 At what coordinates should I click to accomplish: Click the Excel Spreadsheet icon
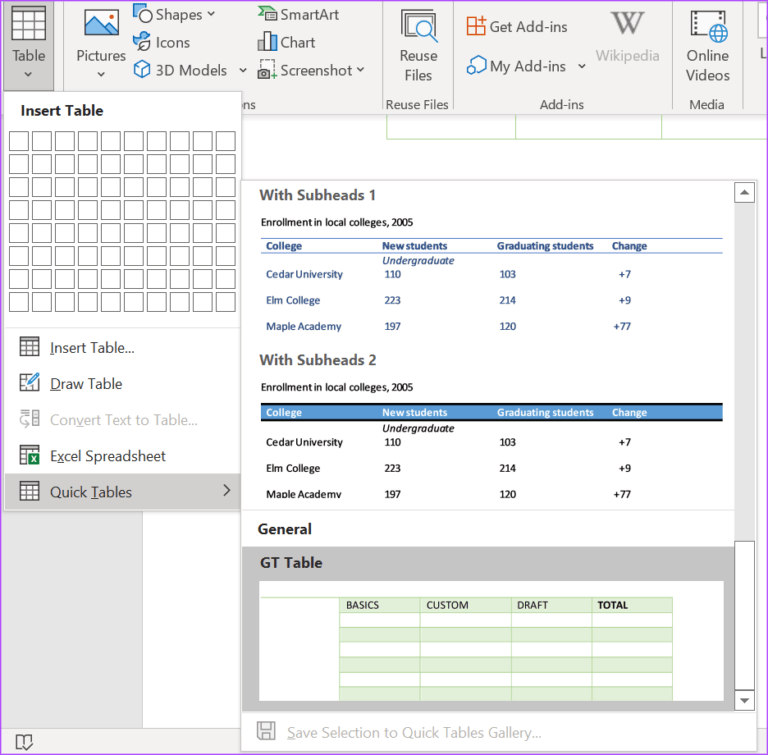tap(29, 455)
